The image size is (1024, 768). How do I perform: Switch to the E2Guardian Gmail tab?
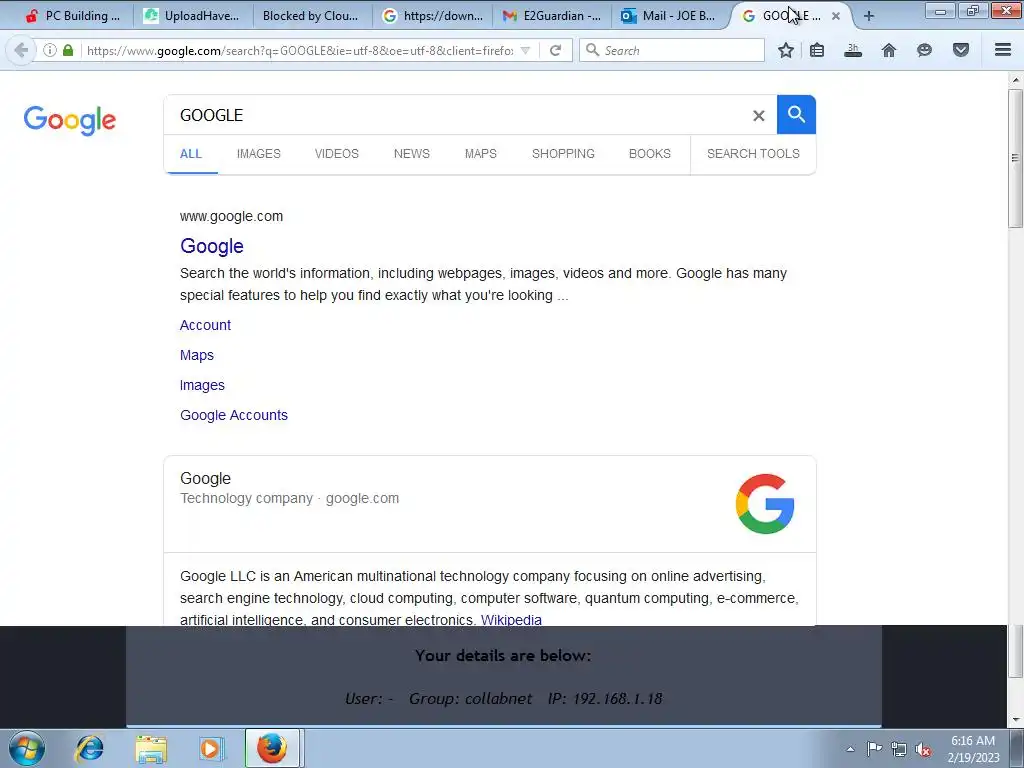pos(552,16)
